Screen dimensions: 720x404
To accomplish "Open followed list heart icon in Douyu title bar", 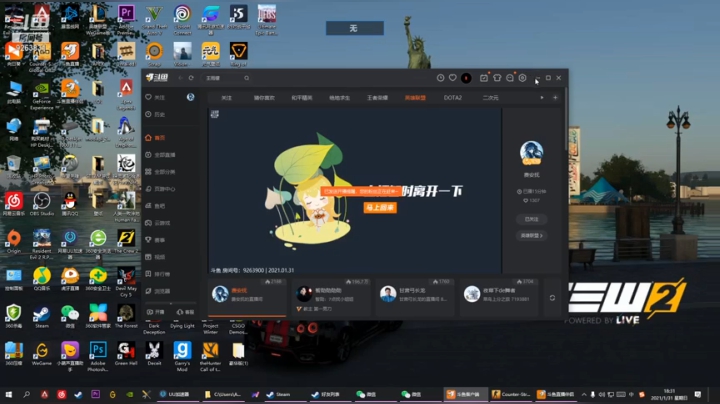I will tap(453, 78).
